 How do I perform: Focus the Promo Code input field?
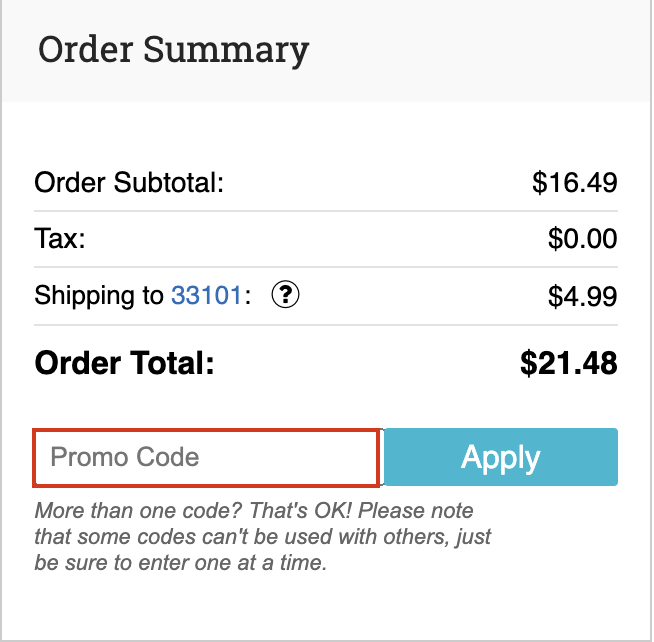pyautogui.click(x=206, y=457)
